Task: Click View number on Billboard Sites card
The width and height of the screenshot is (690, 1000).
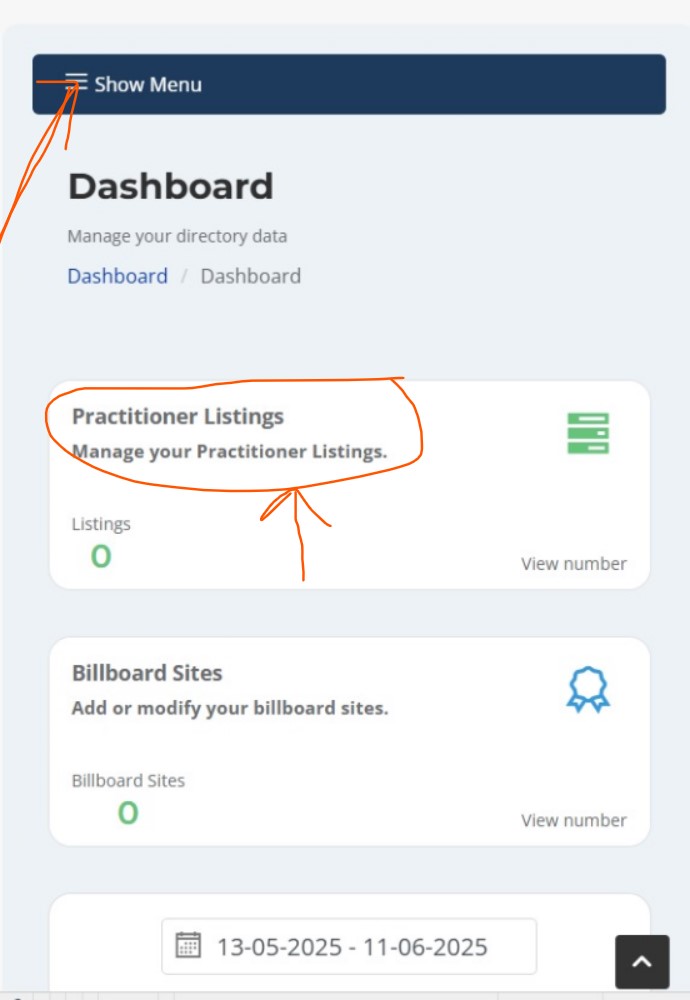Action: [574, 820]
